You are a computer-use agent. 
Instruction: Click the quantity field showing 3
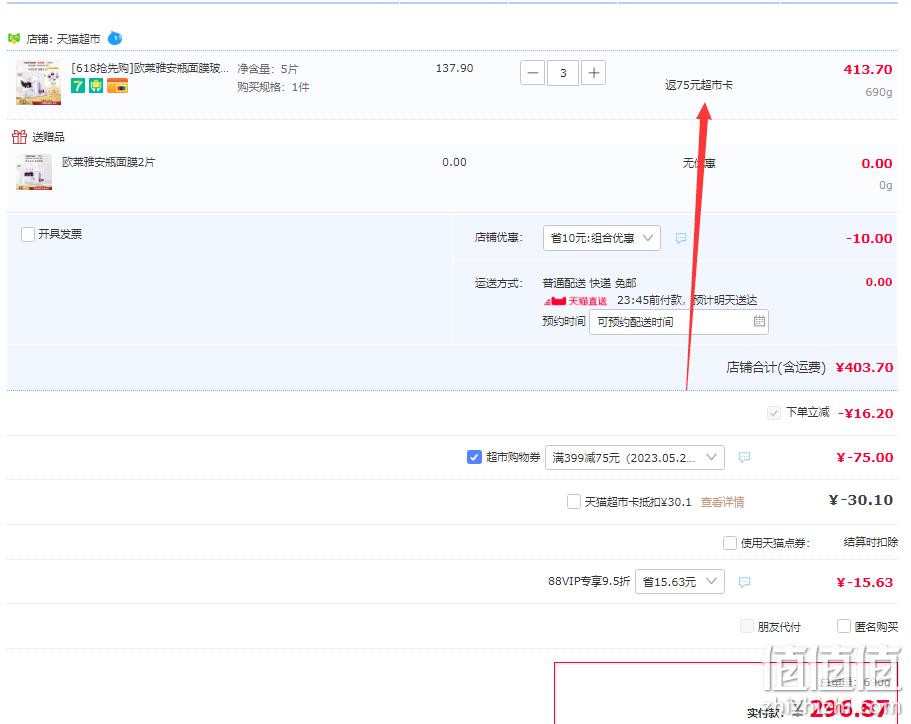coord(563,73)
